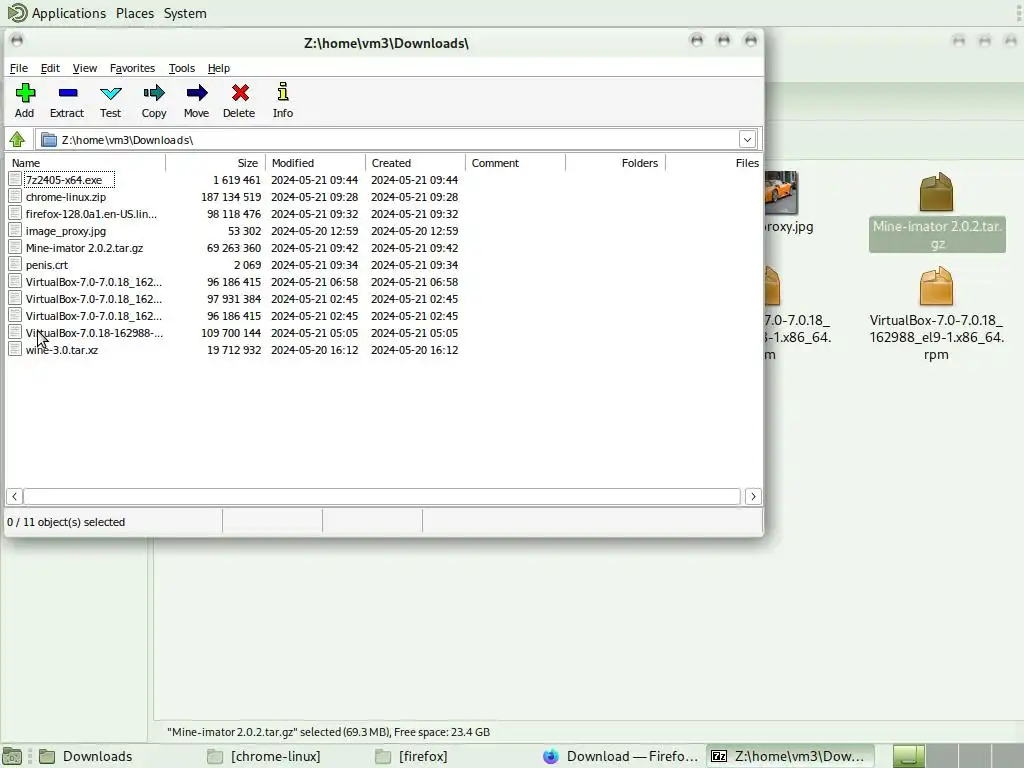This screenshot has height=768, width=1024.
Task: Select VirtualBox-7.0.18-162988-... file
Action: pos(94,332)
